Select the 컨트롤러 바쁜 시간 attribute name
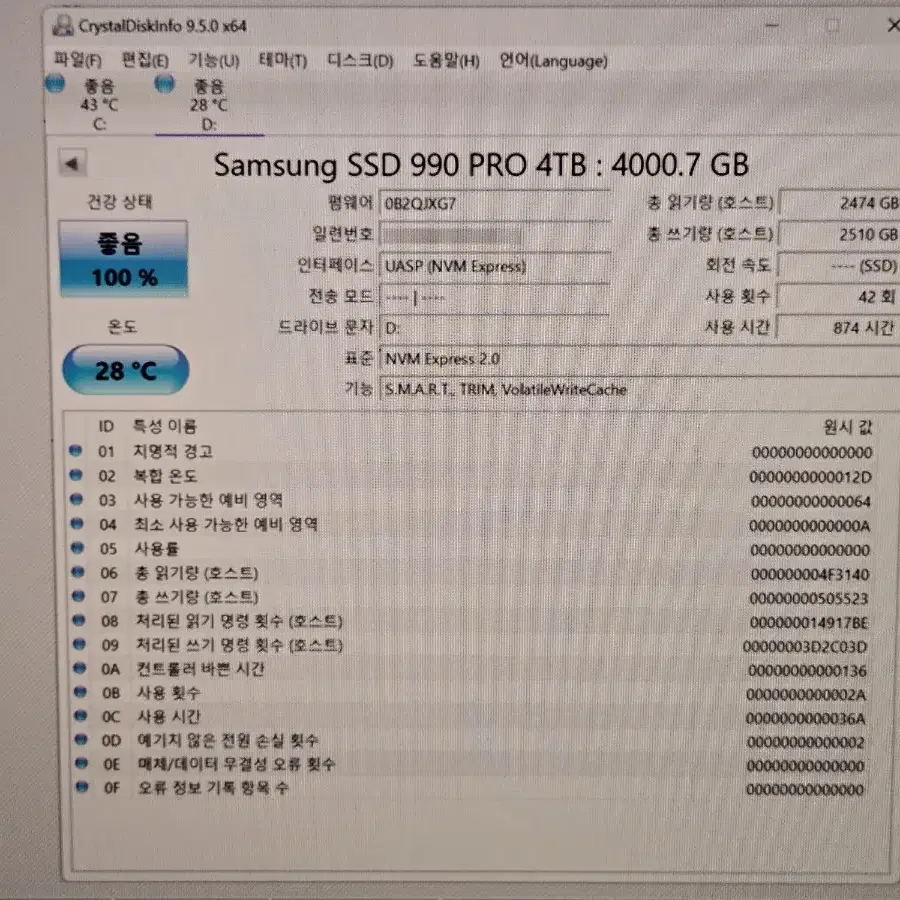 point(200,669)
